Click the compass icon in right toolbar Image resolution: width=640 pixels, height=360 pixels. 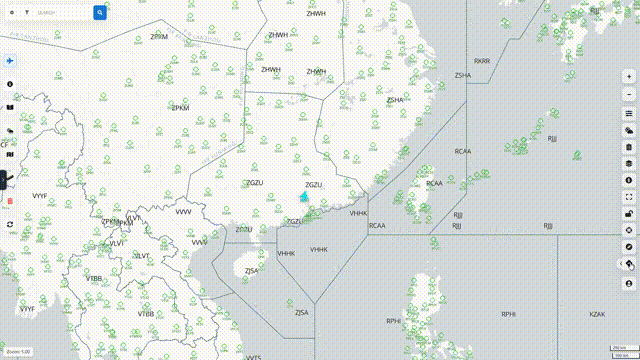629,247
